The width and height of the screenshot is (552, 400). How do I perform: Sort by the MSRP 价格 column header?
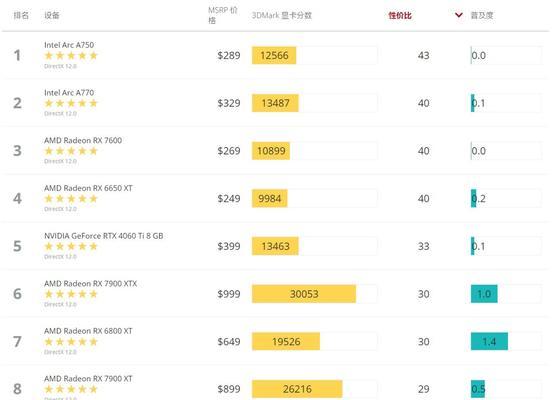click(x=222, y=15)
